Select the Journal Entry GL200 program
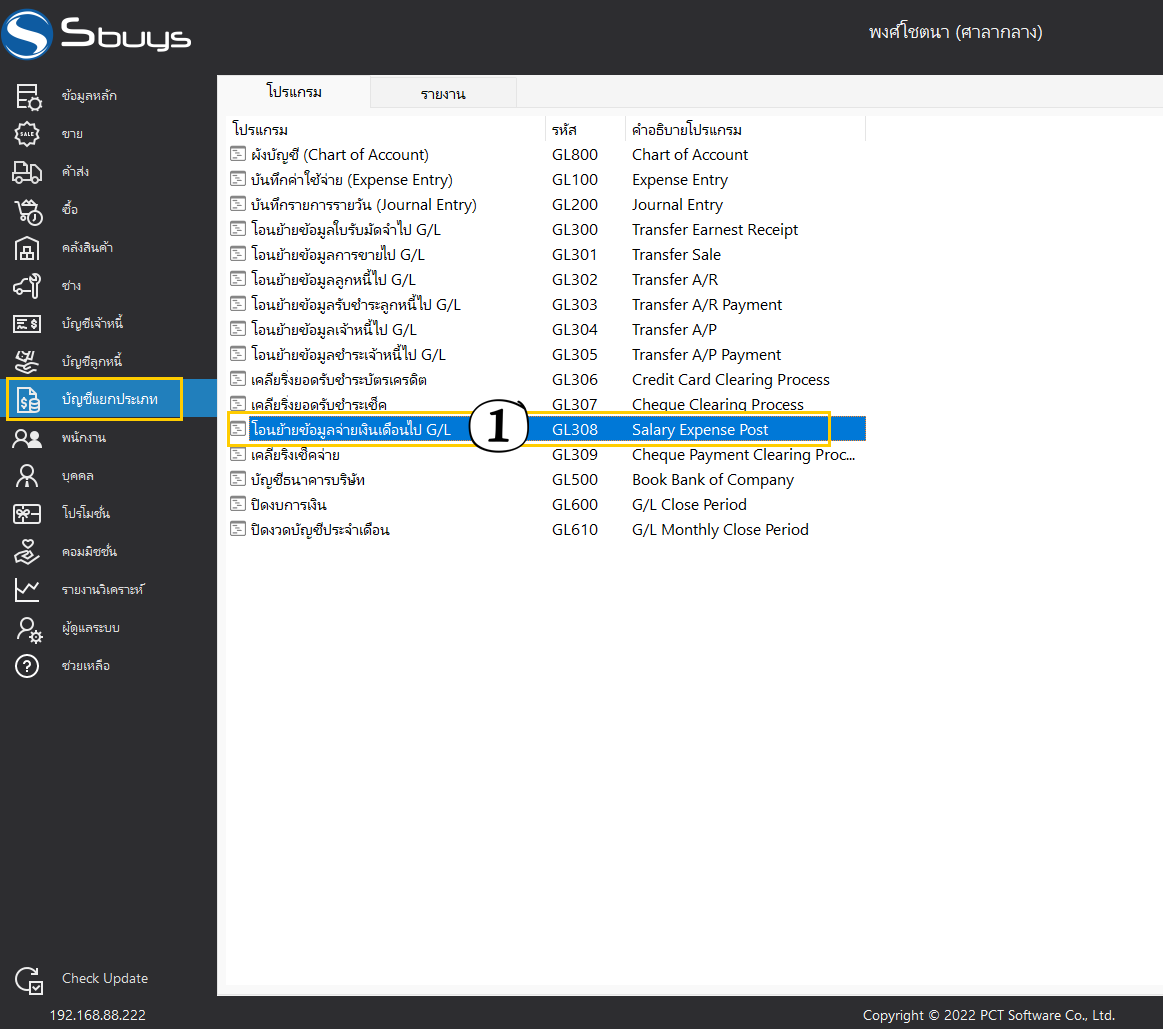This screenshot has width=1163, height=1029. point(547,205)
